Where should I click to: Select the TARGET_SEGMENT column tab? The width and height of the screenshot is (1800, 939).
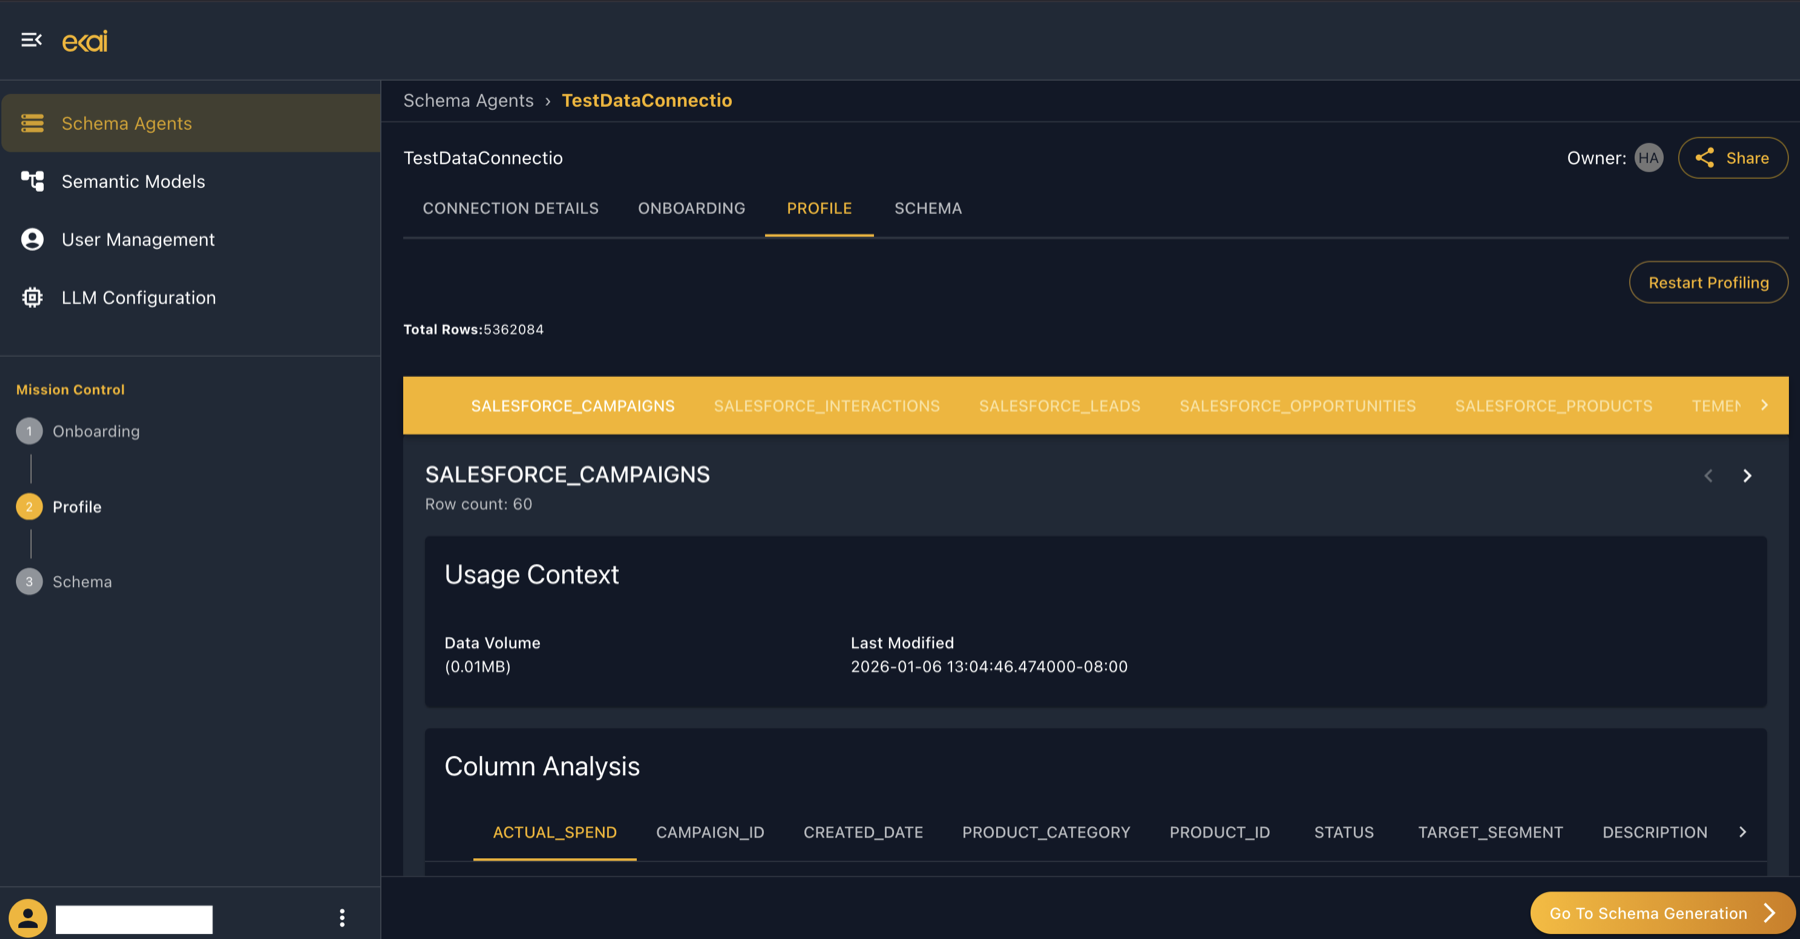coord(1490,832)
